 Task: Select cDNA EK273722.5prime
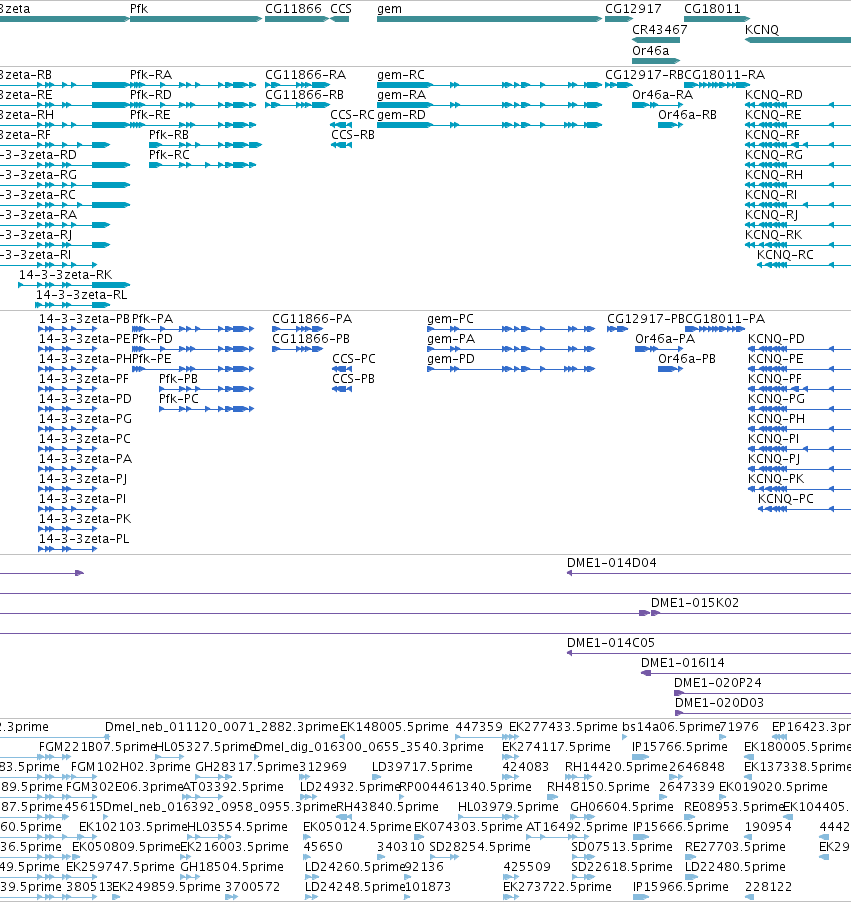point(557,886)
